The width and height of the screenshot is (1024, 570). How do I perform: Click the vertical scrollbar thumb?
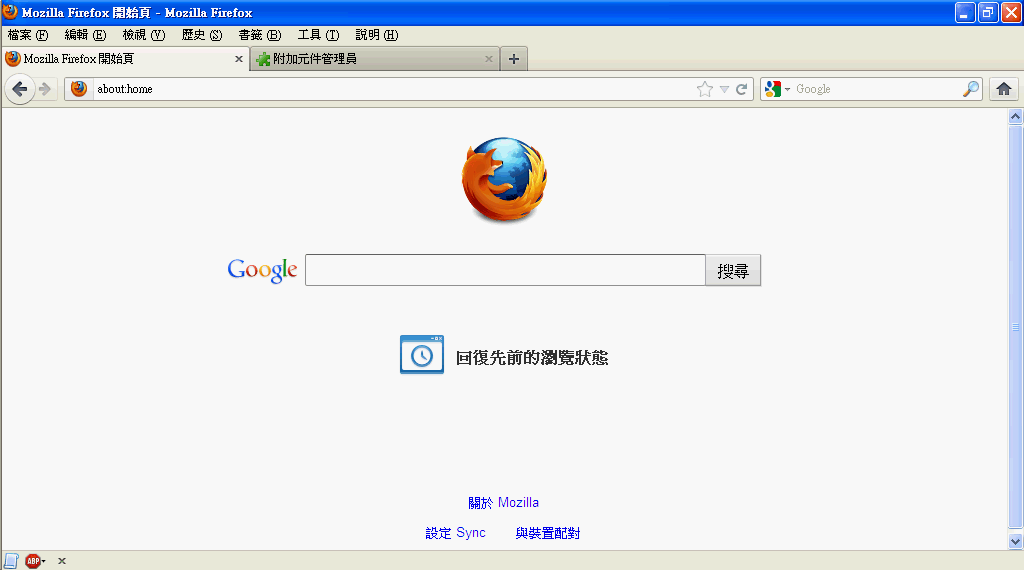point(1015,326)
